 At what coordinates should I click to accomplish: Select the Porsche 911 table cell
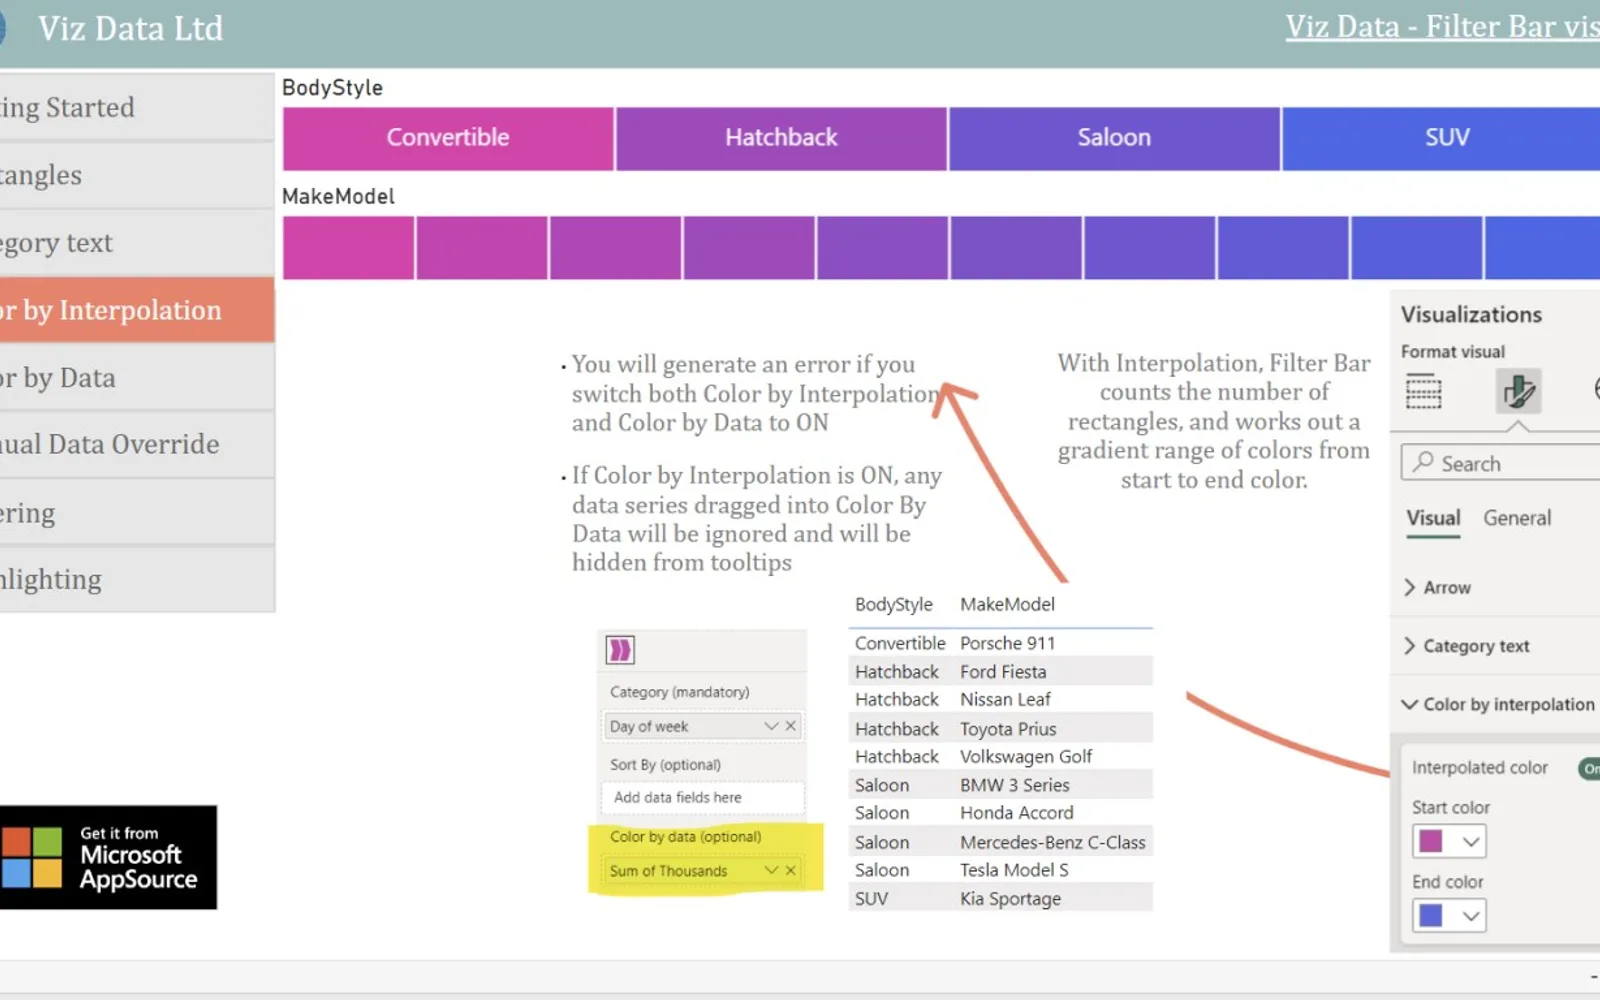1007,643
